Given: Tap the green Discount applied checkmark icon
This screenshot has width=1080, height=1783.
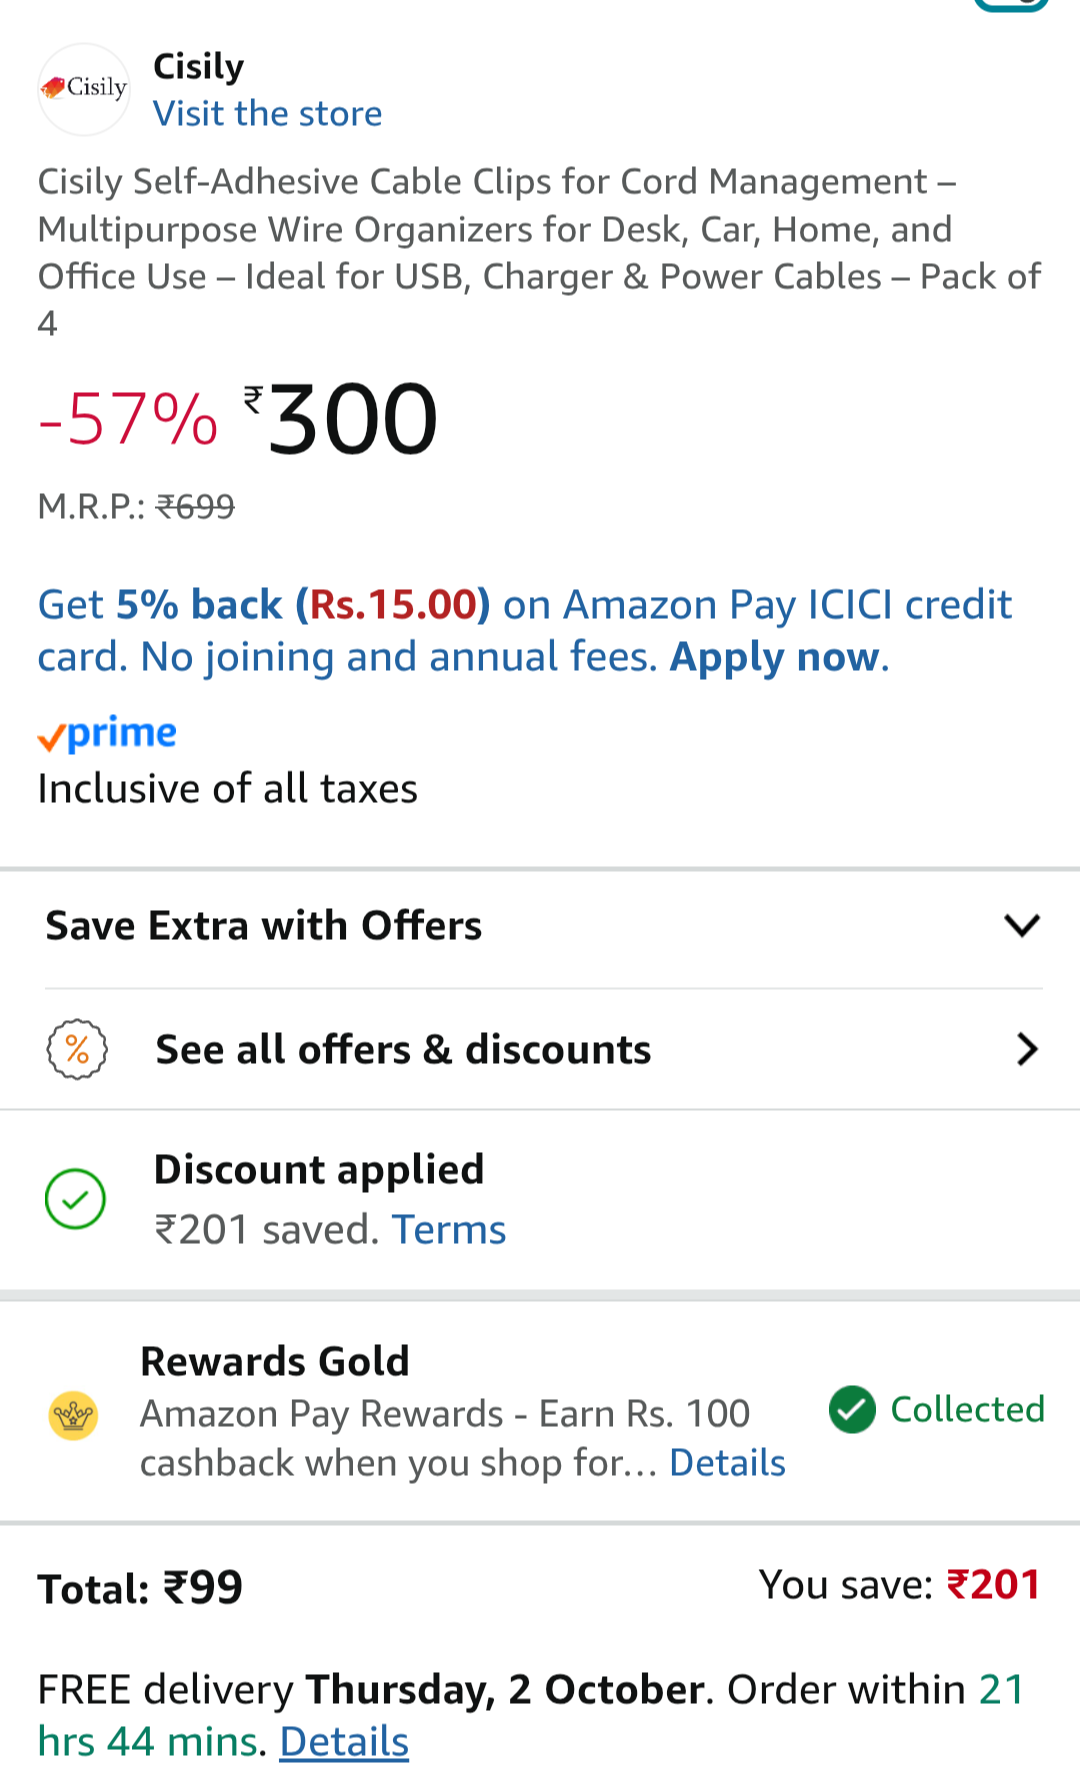Looking at the screenshot, I should (75, 1198).
